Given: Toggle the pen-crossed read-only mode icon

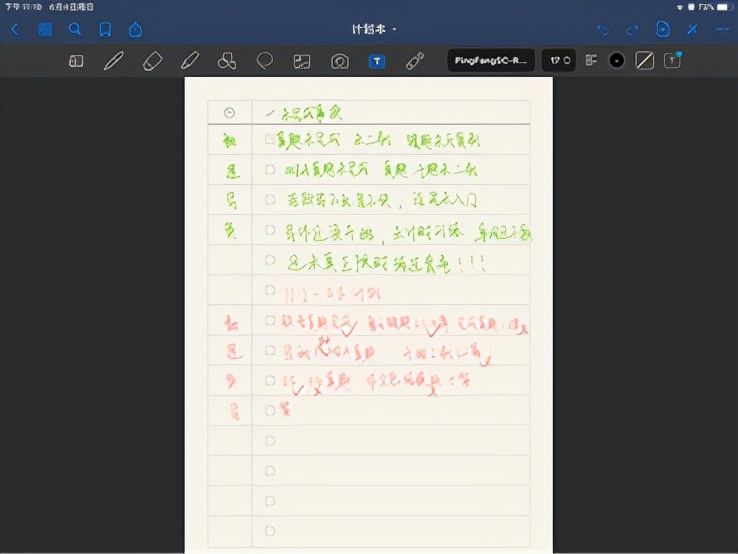Looking at the screenshot, I should 692,29.
